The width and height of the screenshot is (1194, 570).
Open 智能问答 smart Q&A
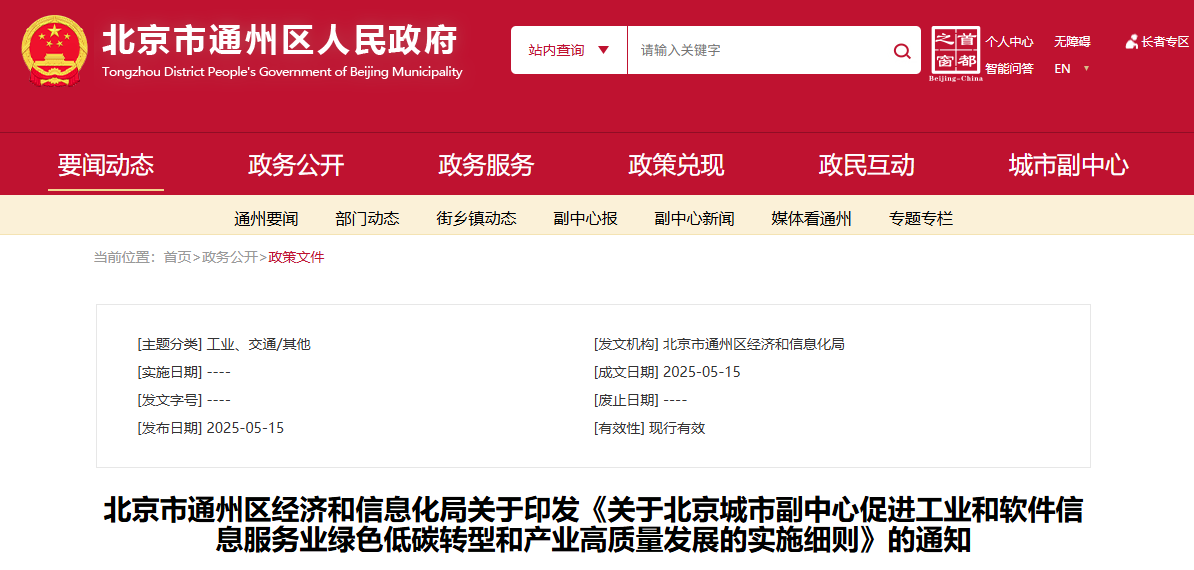click(x=1008, y=69)
